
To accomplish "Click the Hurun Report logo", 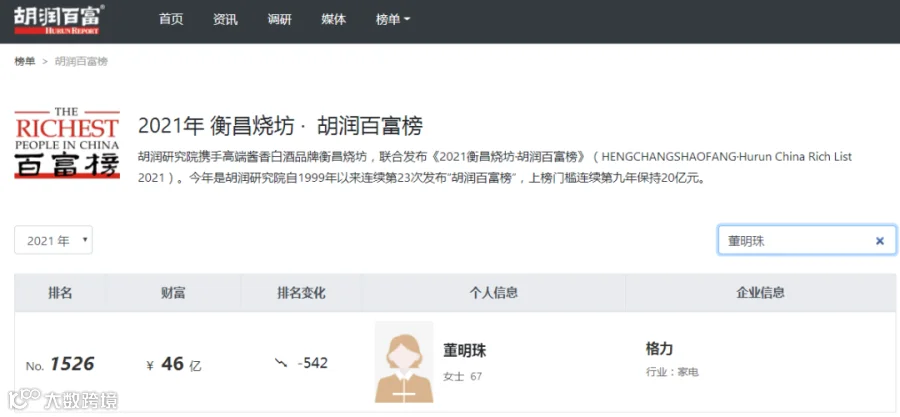I will point(59,20).
